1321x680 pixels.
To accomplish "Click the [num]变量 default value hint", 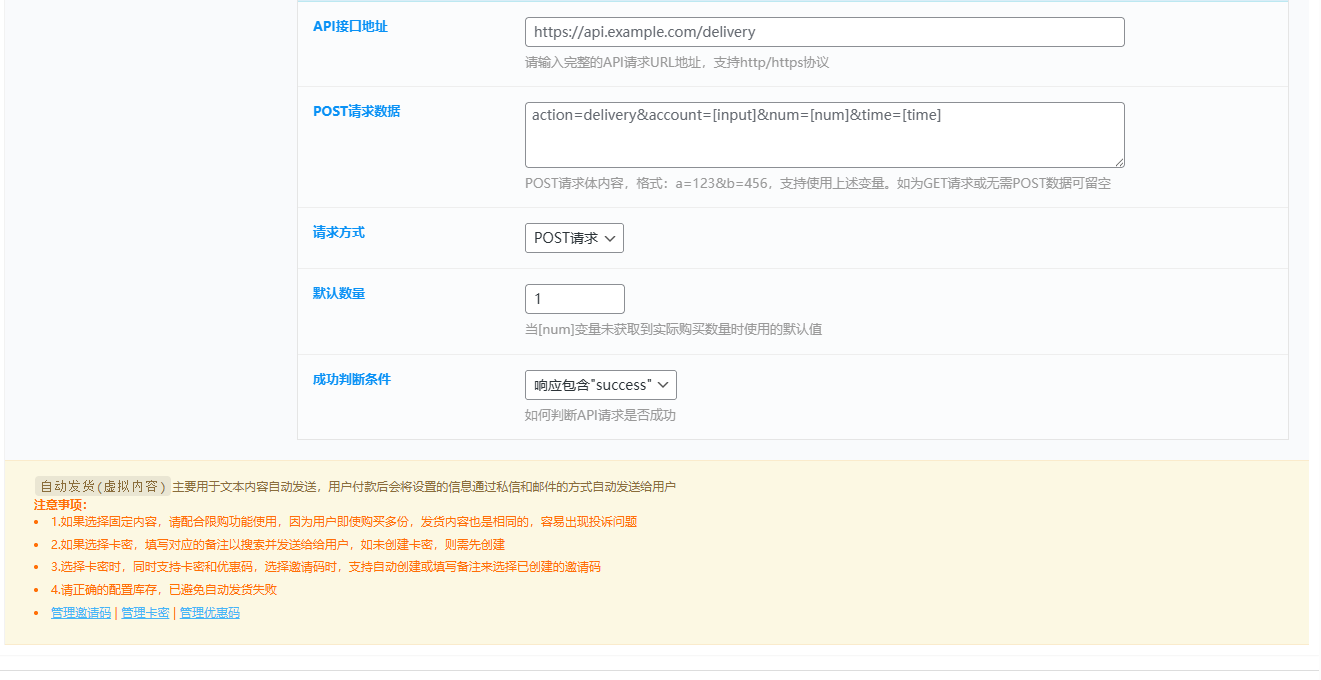I will click(673, 329).
